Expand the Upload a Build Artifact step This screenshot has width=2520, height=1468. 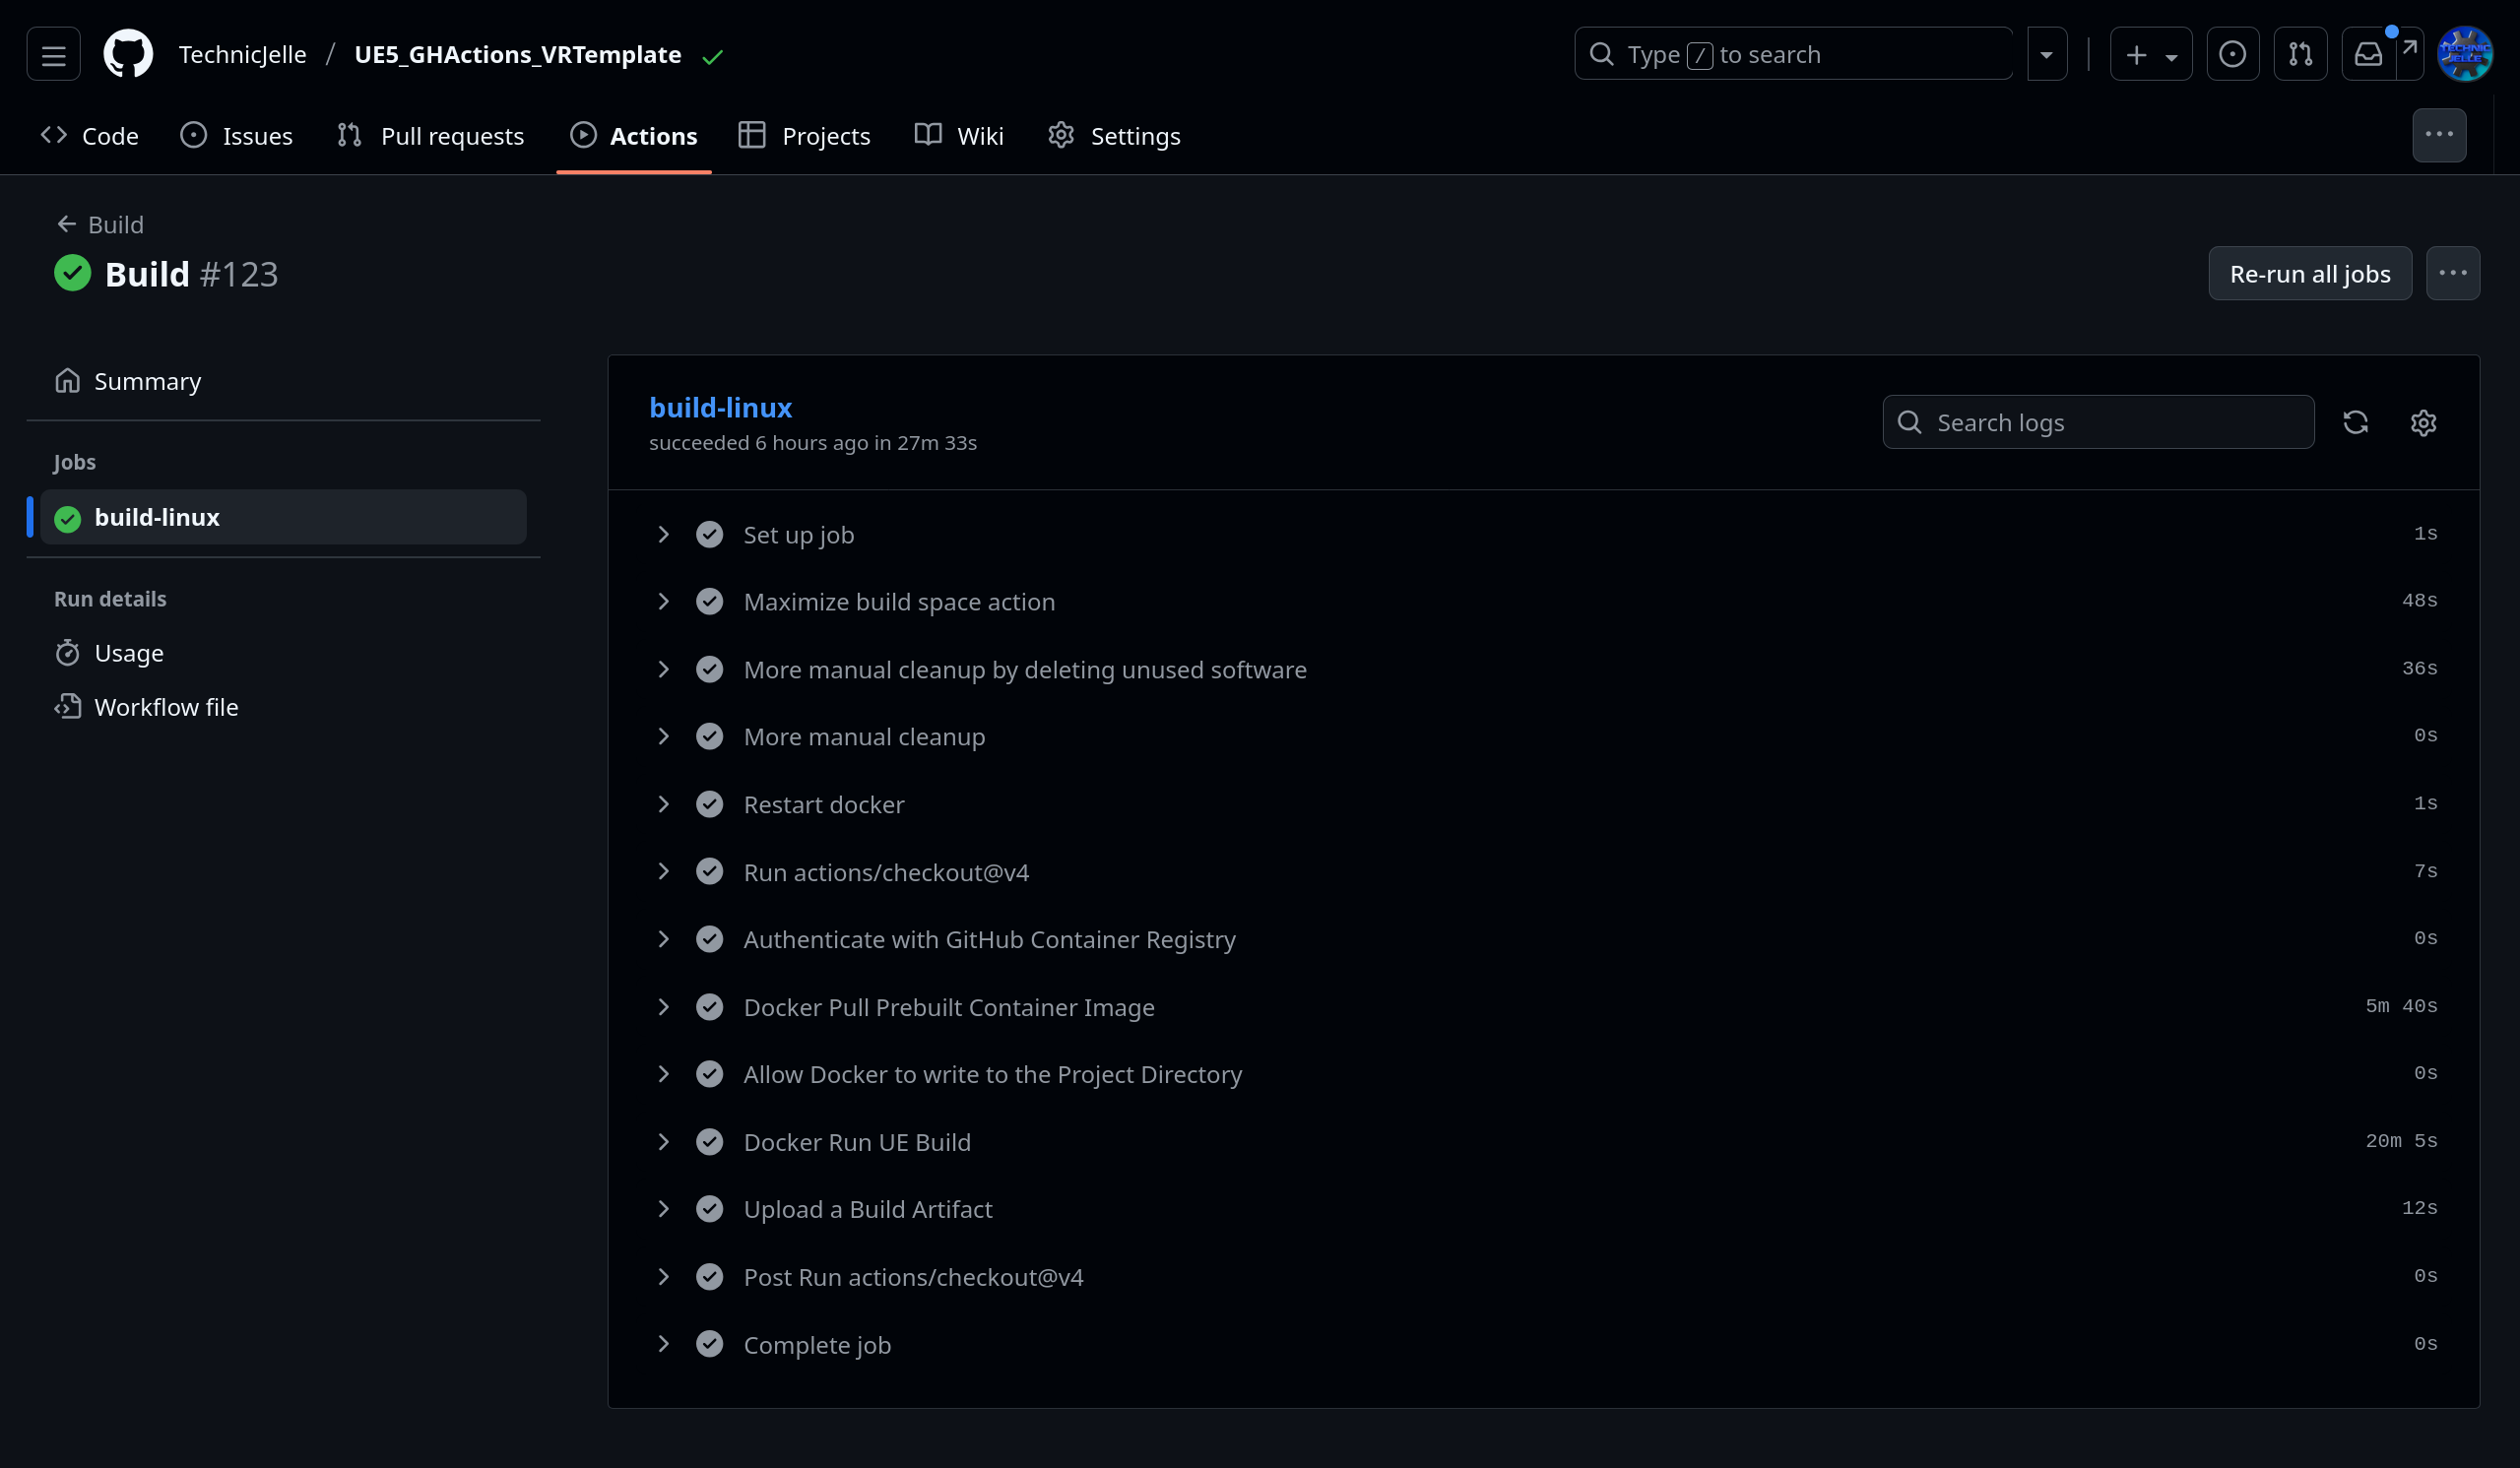(x=663, y=1209)
